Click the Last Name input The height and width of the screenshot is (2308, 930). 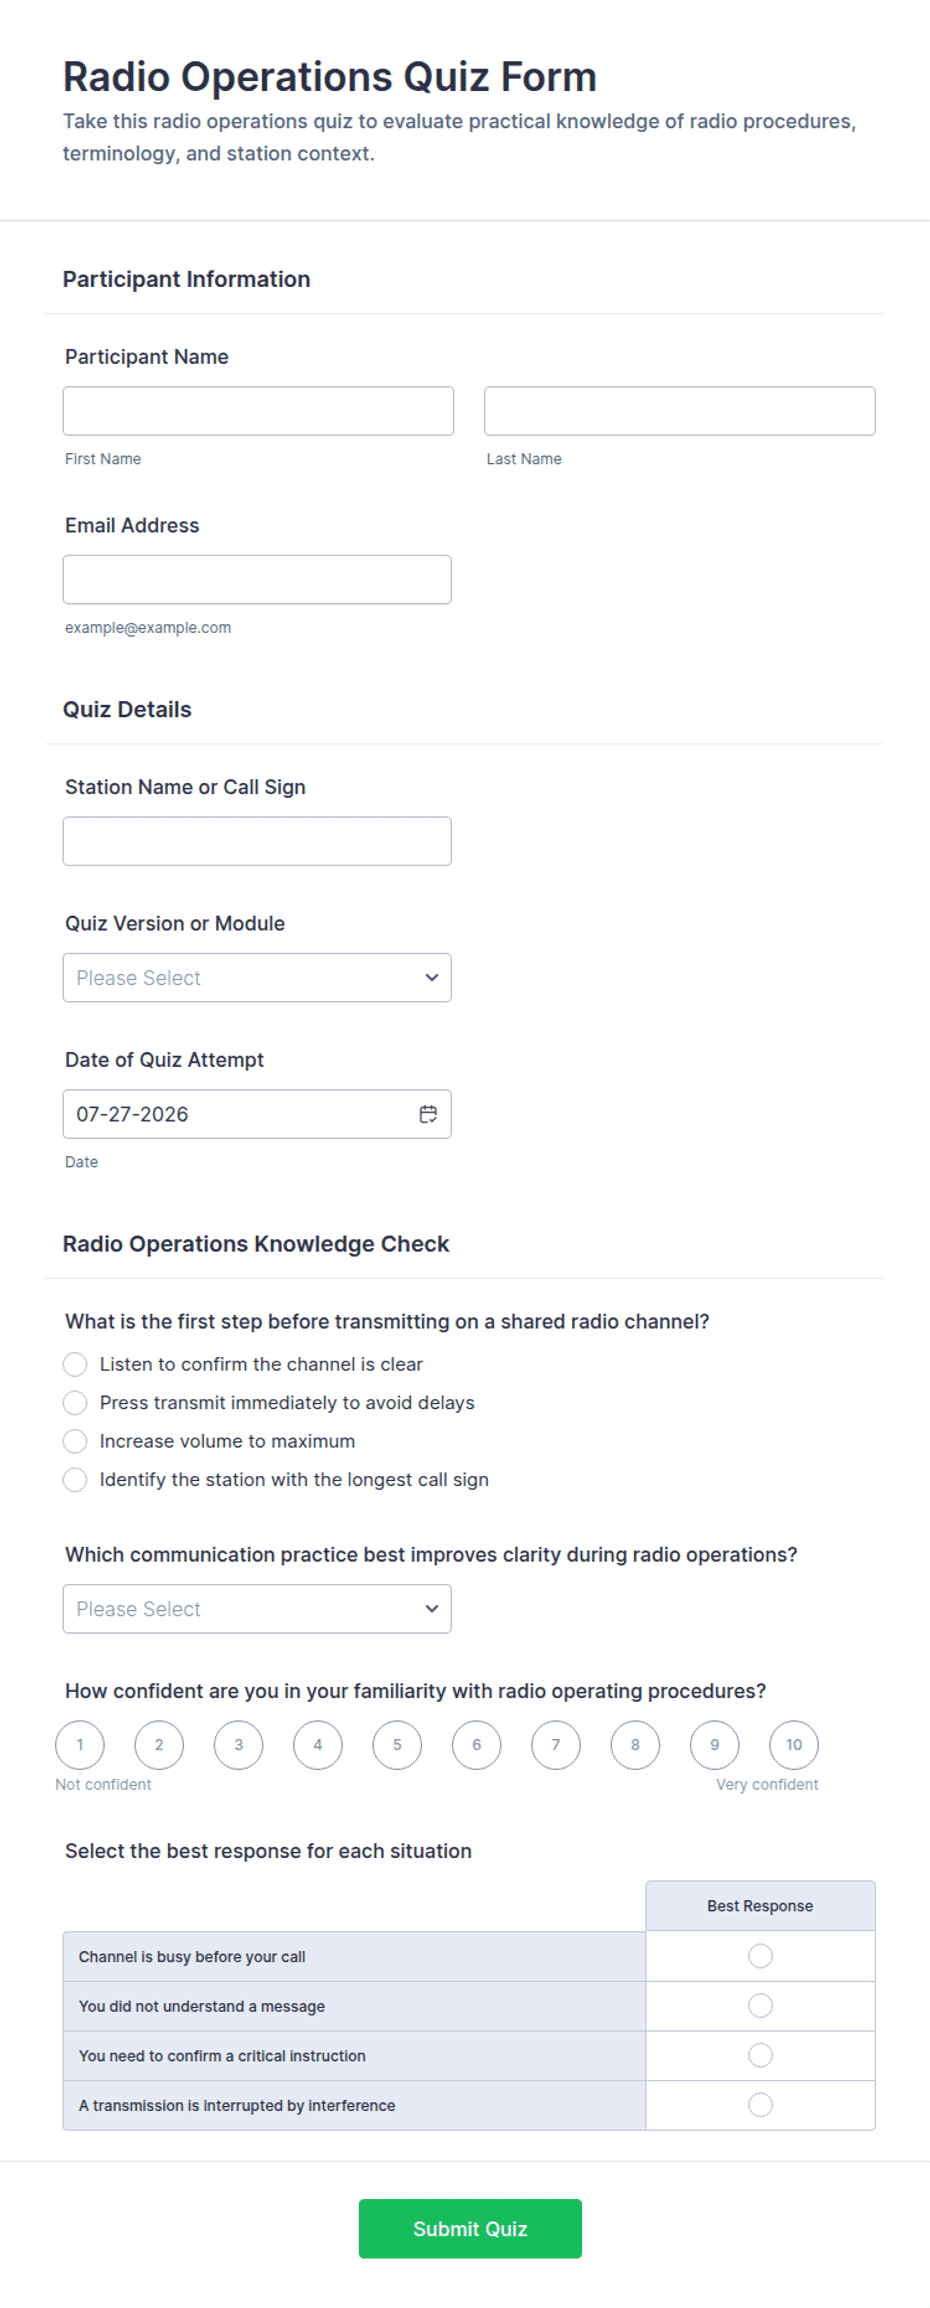[x=680, y=411]
